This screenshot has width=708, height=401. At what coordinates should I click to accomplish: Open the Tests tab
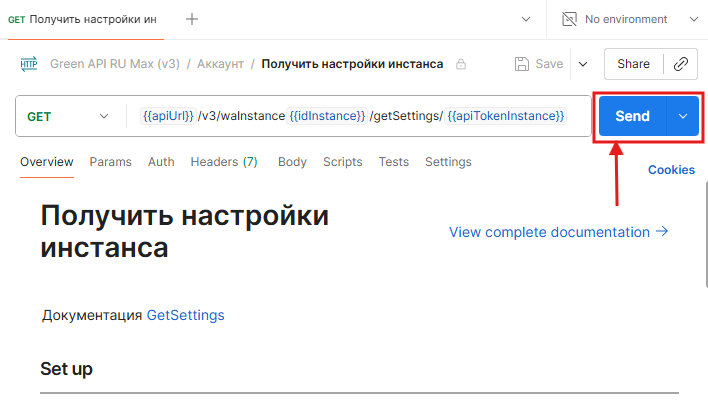click(394, 162)
